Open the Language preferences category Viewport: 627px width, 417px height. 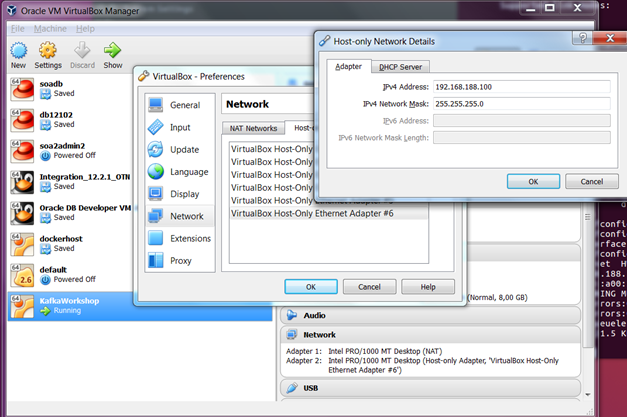180,172
